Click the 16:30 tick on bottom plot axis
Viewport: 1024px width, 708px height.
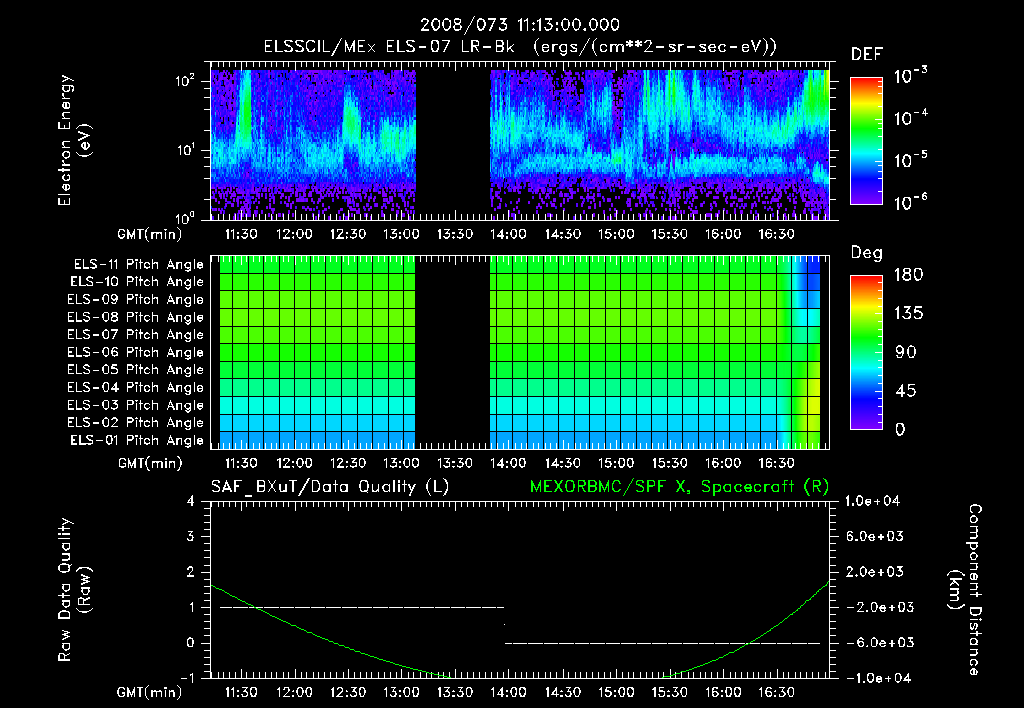click(776, 692)
